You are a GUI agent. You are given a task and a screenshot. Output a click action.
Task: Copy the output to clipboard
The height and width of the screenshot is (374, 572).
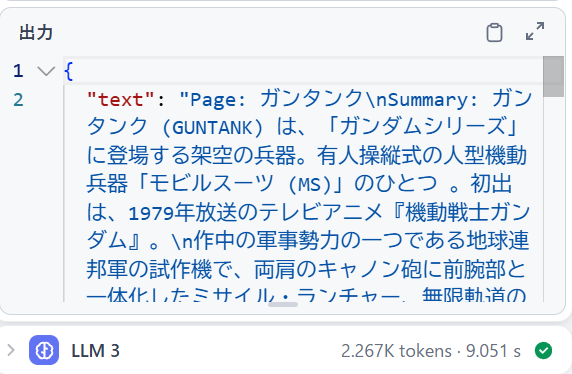tap(494, 32)
